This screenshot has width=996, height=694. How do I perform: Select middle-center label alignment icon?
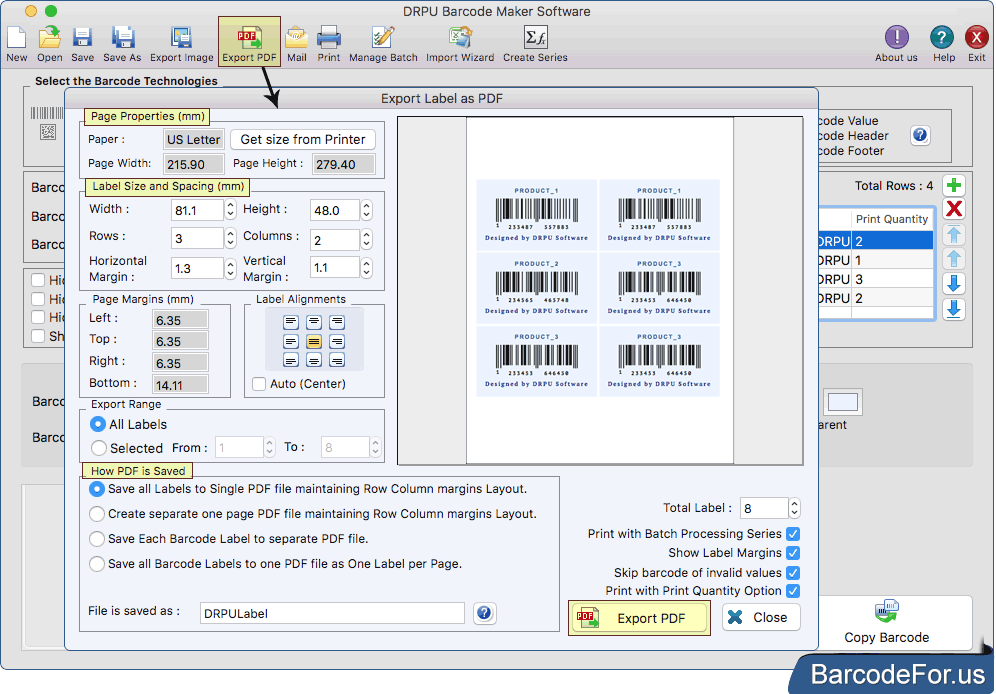(x=314, y=342)
